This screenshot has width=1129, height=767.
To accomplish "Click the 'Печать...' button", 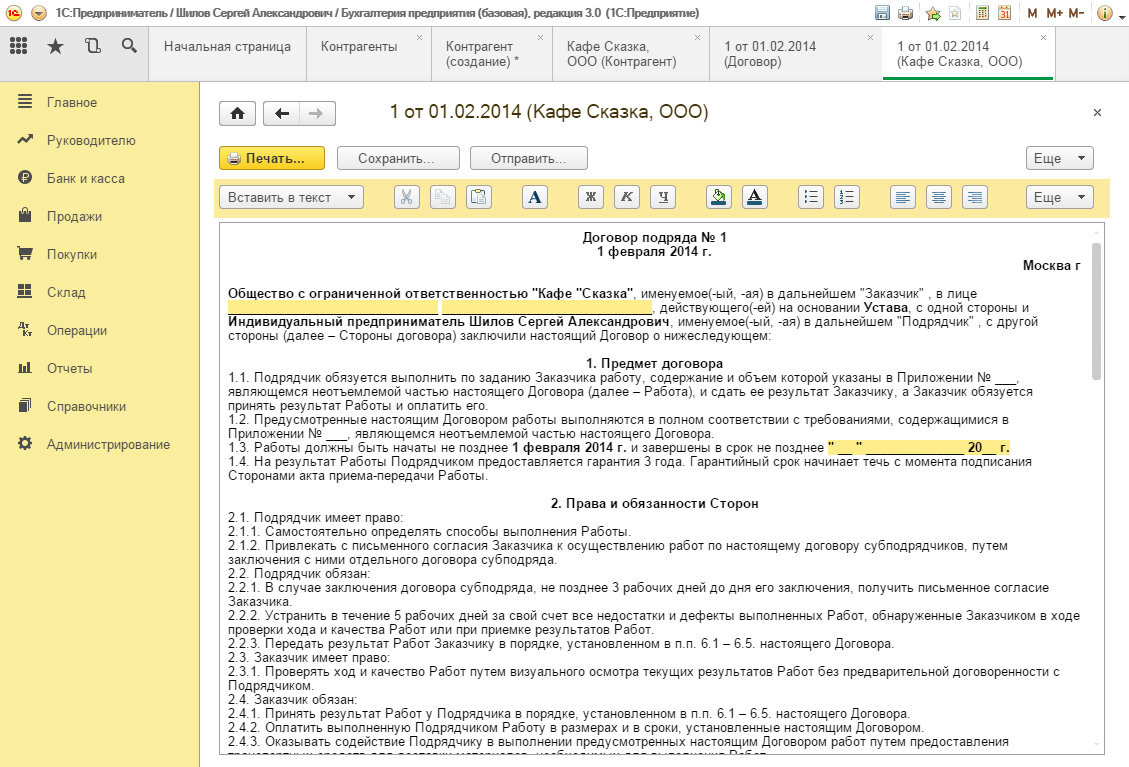I will [x=271, y=158].
